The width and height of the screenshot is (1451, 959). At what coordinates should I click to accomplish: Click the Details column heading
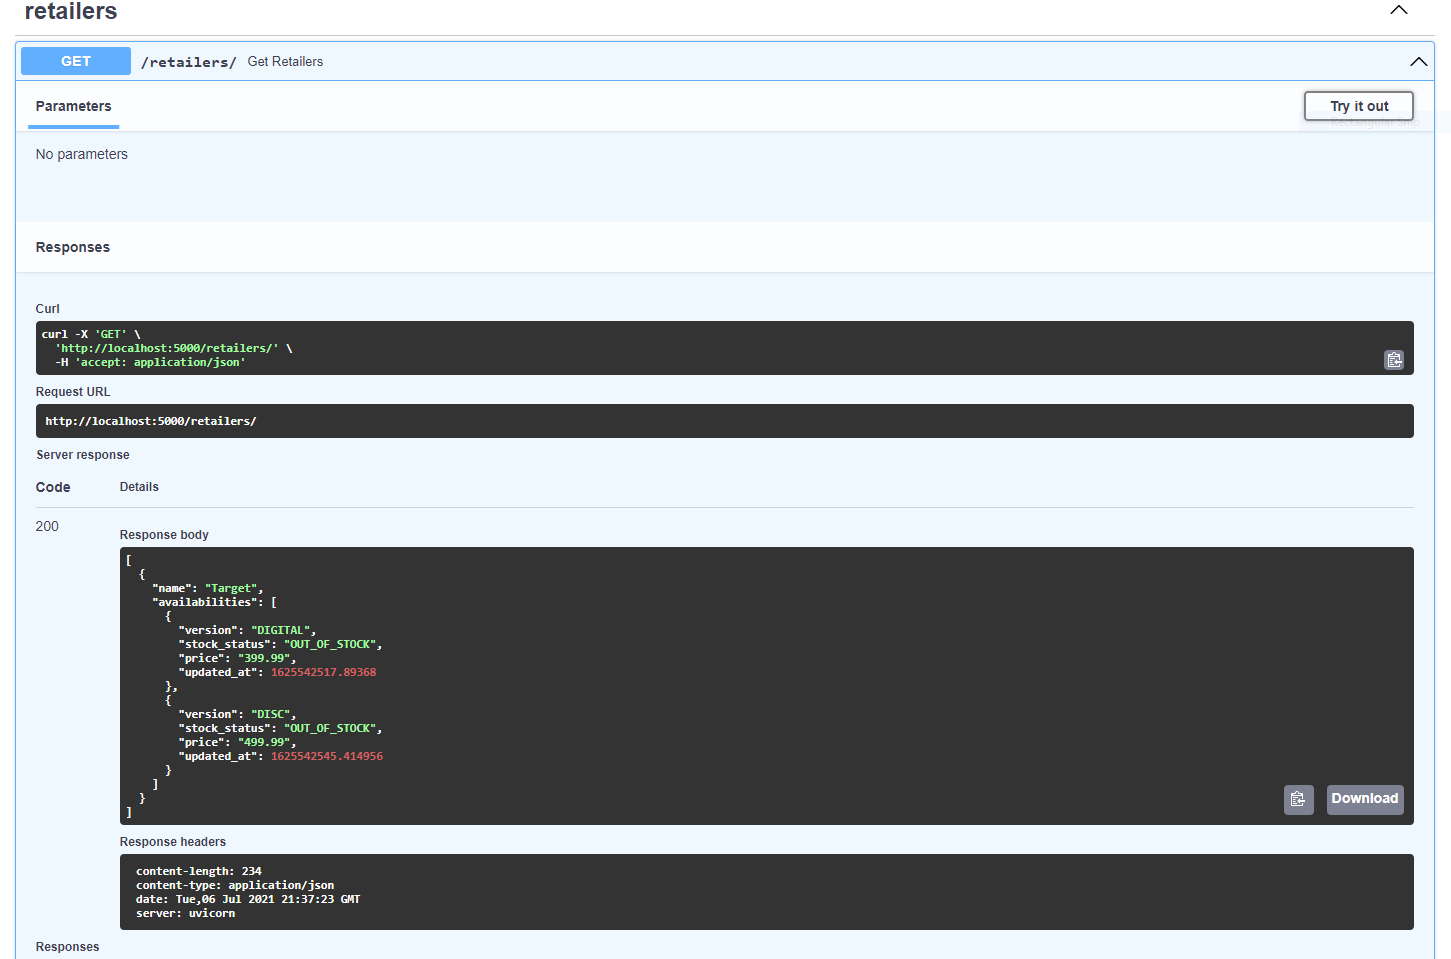139,487
